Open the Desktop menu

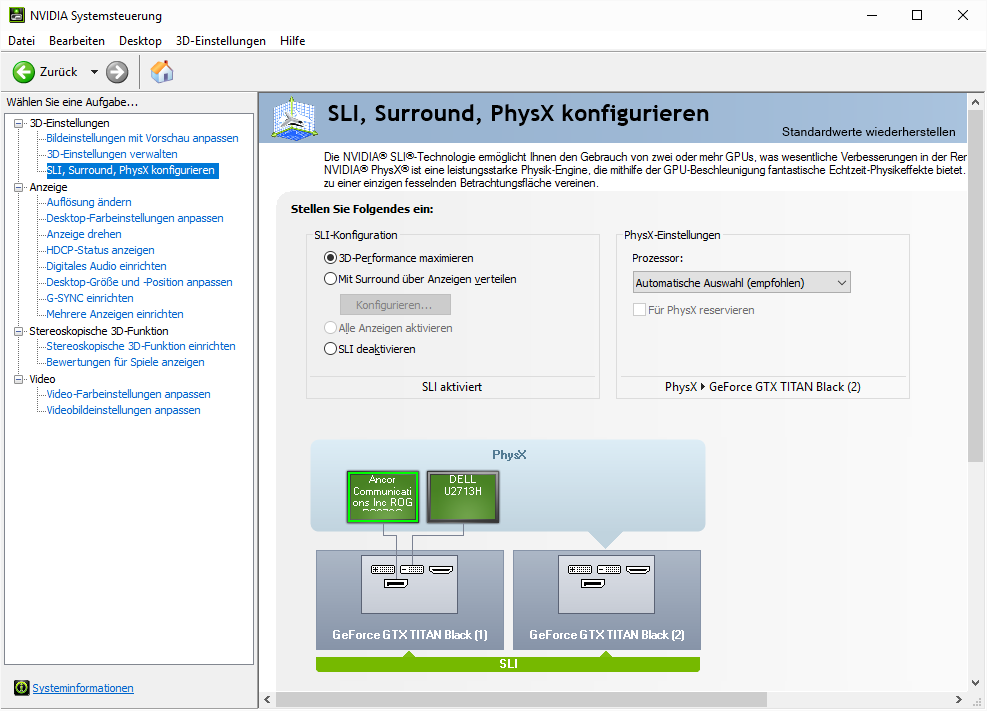click(x=140, y=41)
